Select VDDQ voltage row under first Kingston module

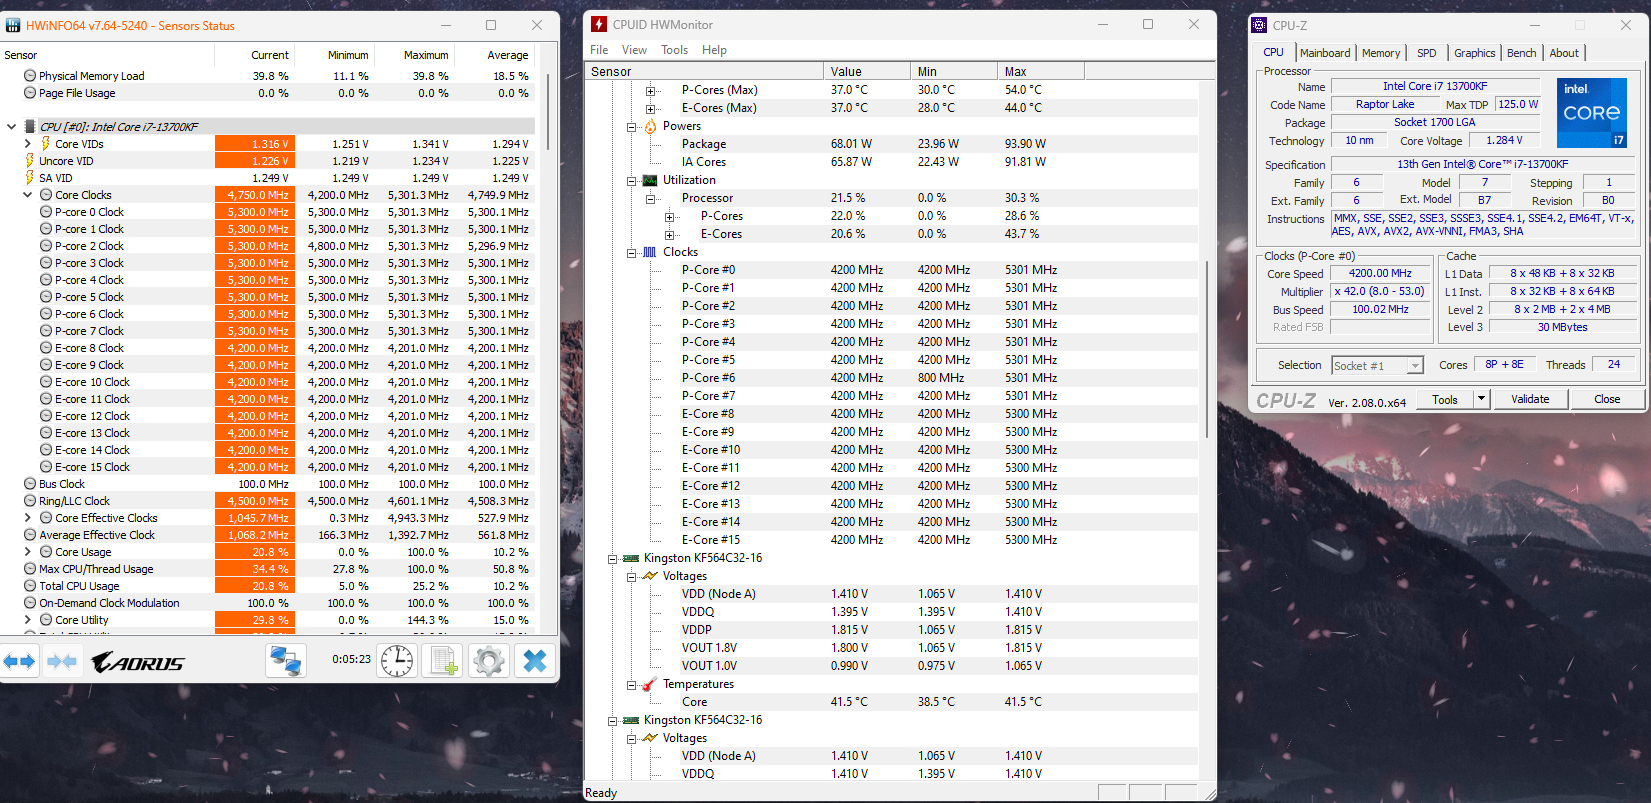pos(893,612)
